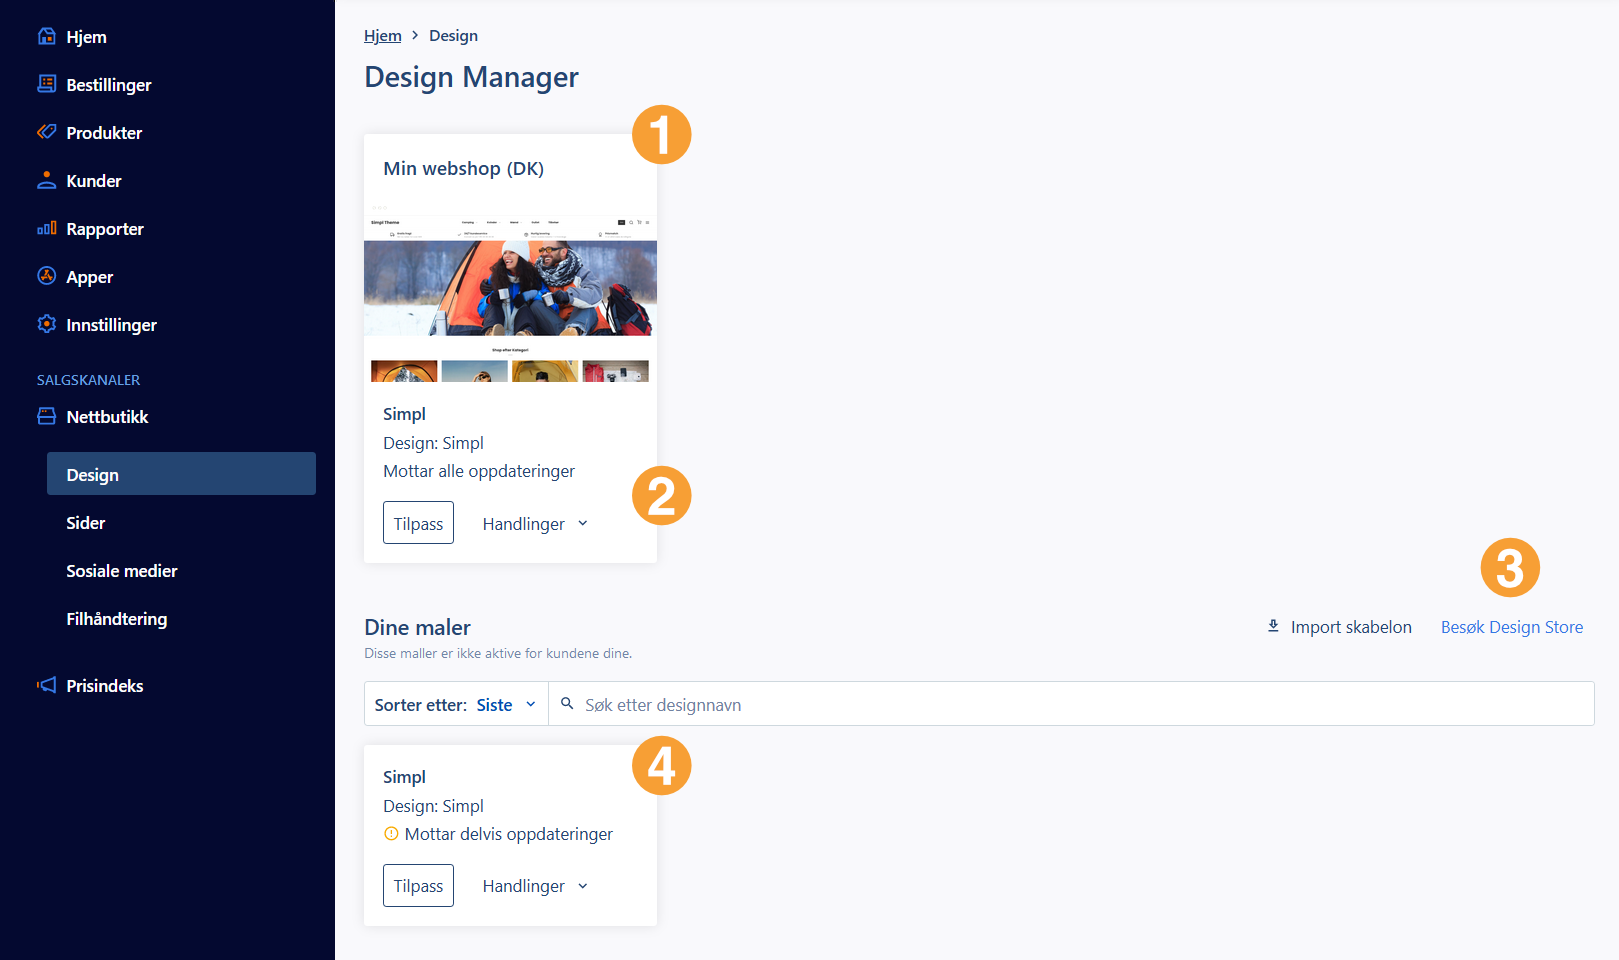The width and height of the screenshot is (1619, 960).
Task: Click the Apper icon in the sidebar
Action: click(47, 276)
